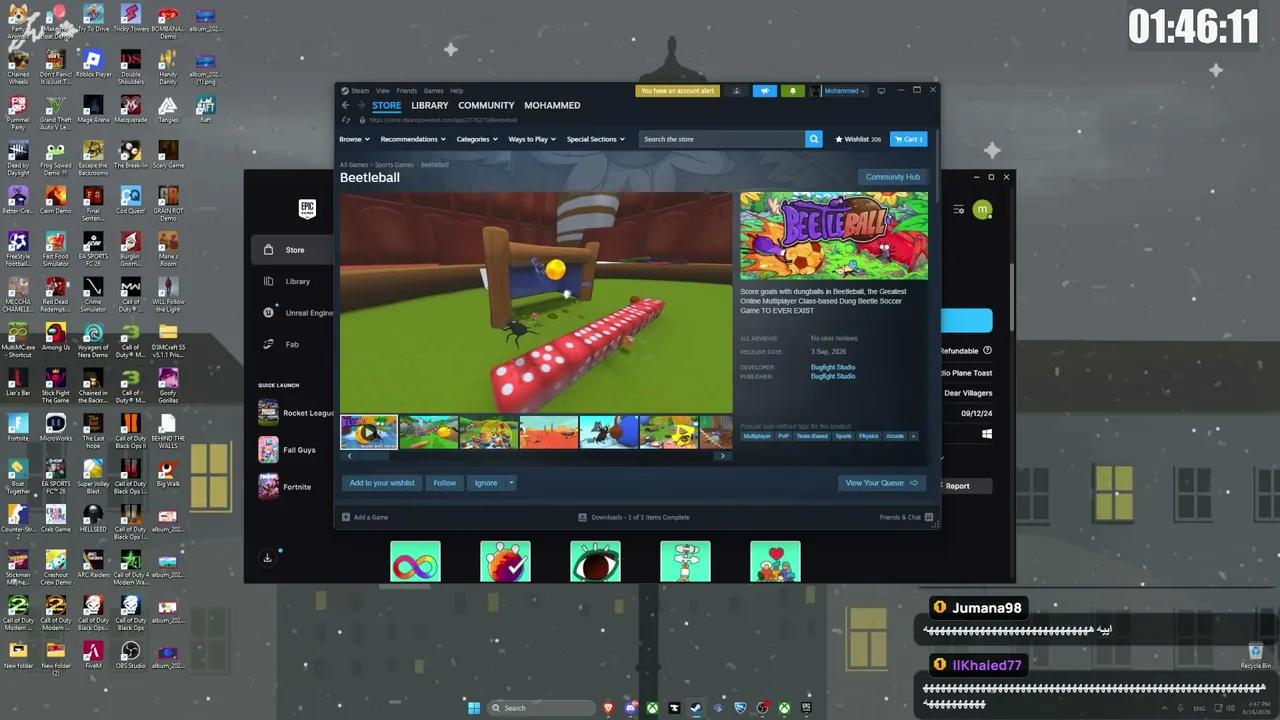
Task: Open the Steam friends icon button
Action: [x=737, y=91]
